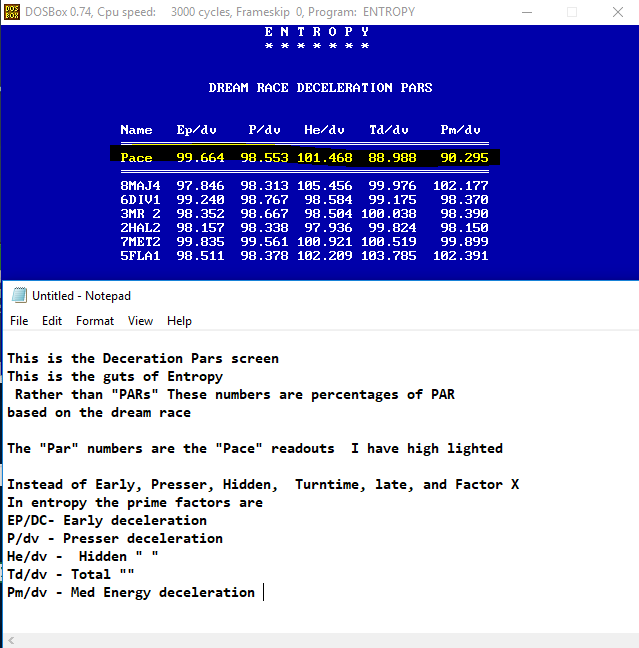The image size is (639, 648).
Task: Click the '3MR 2' row name
Action: pos(140,214)
